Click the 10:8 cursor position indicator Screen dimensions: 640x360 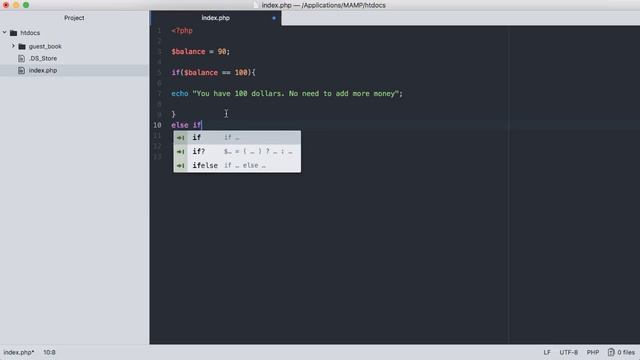point(49,352)
